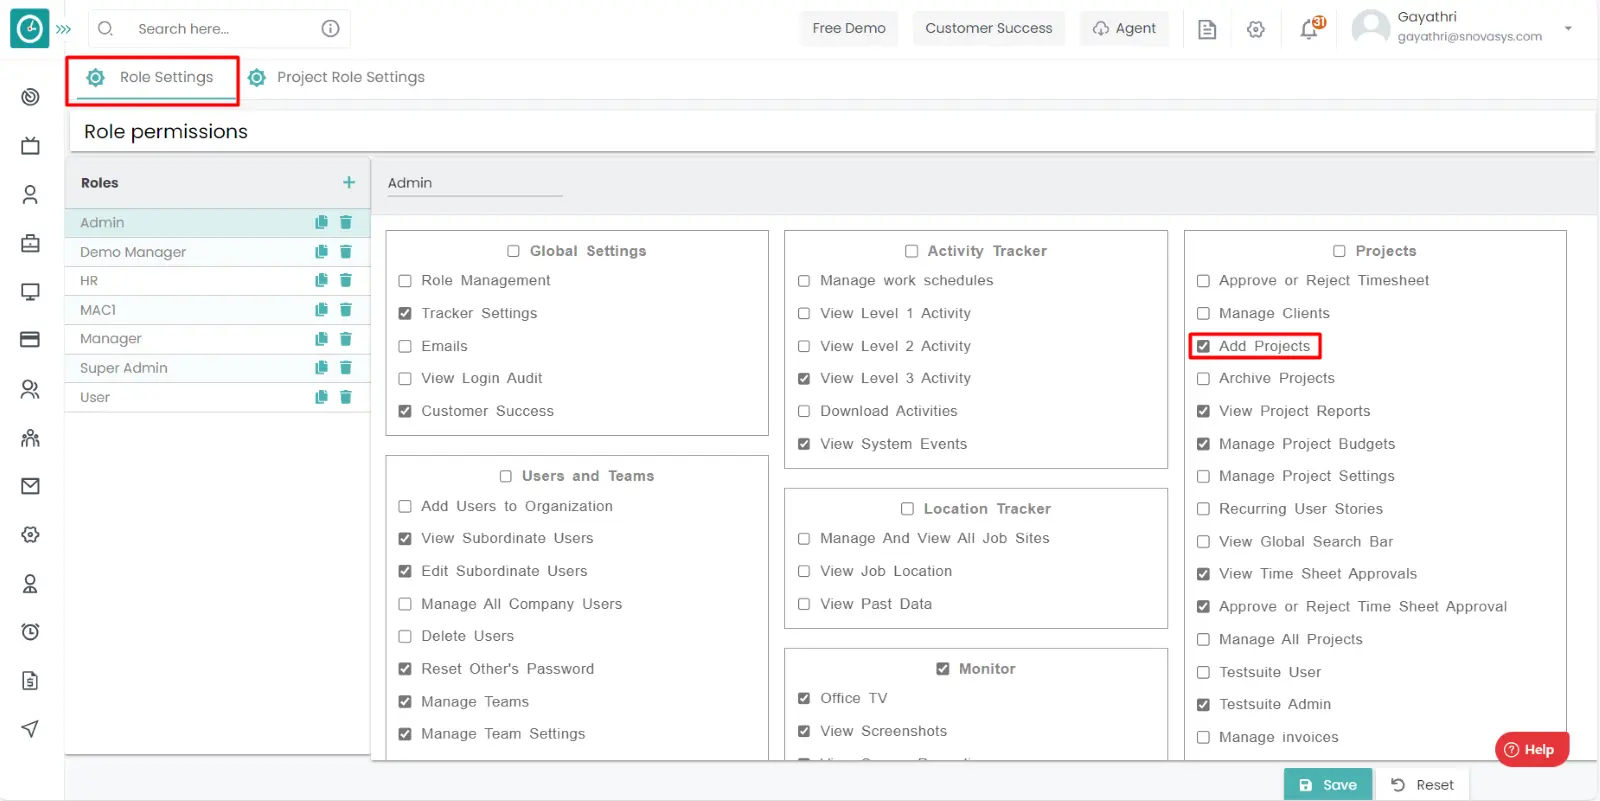The height and width of the screenshot is (801, 1600).
Task: Open the mail icon in left sidebar
Action: click(x=30, y=486)
